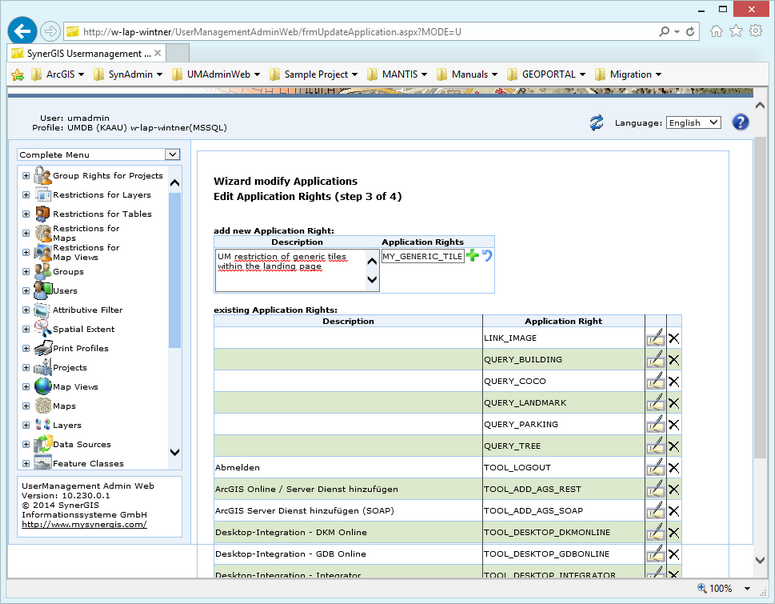
Task: Open the Language English dropdown
Action: click(x=693, y=123)
